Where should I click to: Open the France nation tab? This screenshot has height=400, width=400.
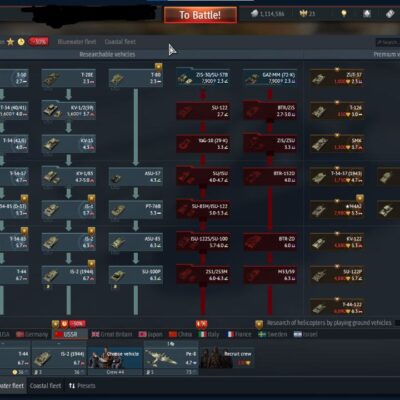point(239,334)
